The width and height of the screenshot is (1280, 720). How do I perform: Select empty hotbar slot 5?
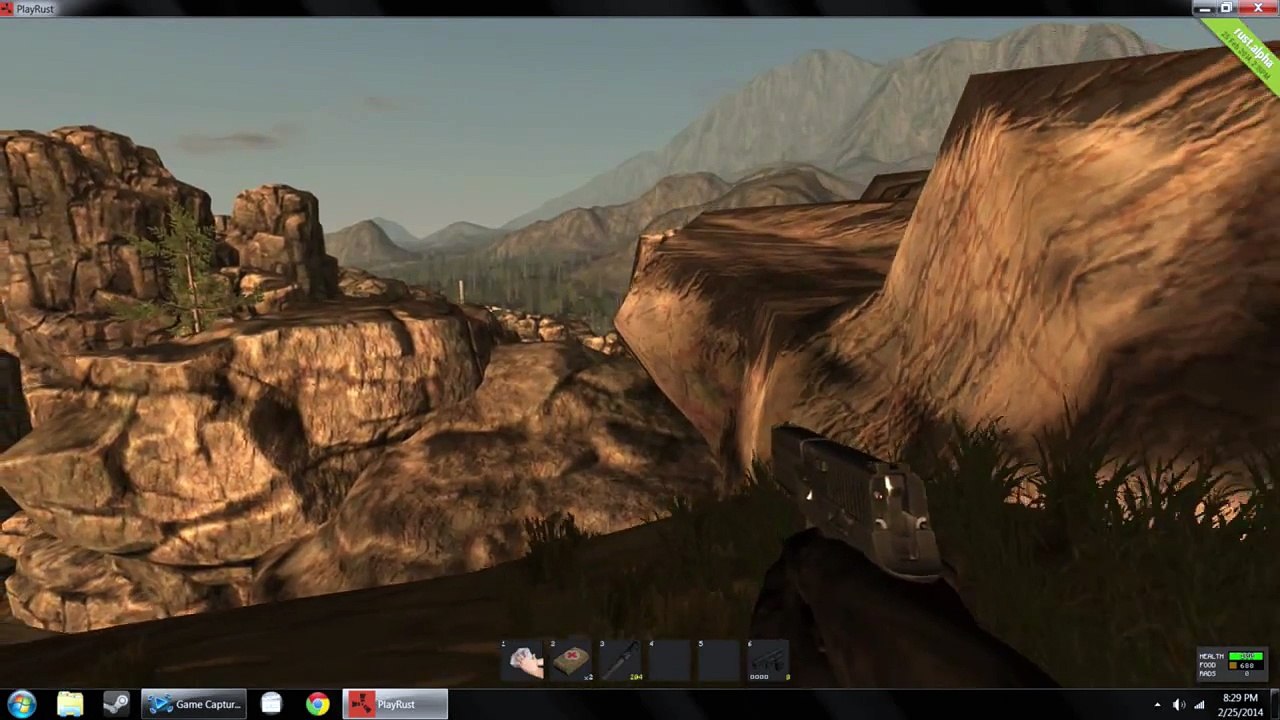pyautogui.click(x=719, y=661)
